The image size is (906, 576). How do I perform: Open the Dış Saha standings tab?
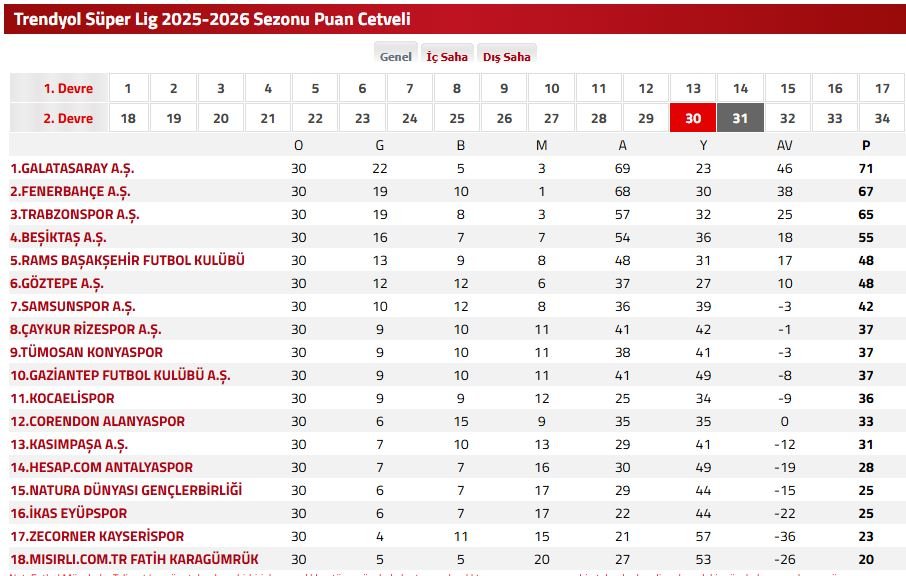[506, 57]
